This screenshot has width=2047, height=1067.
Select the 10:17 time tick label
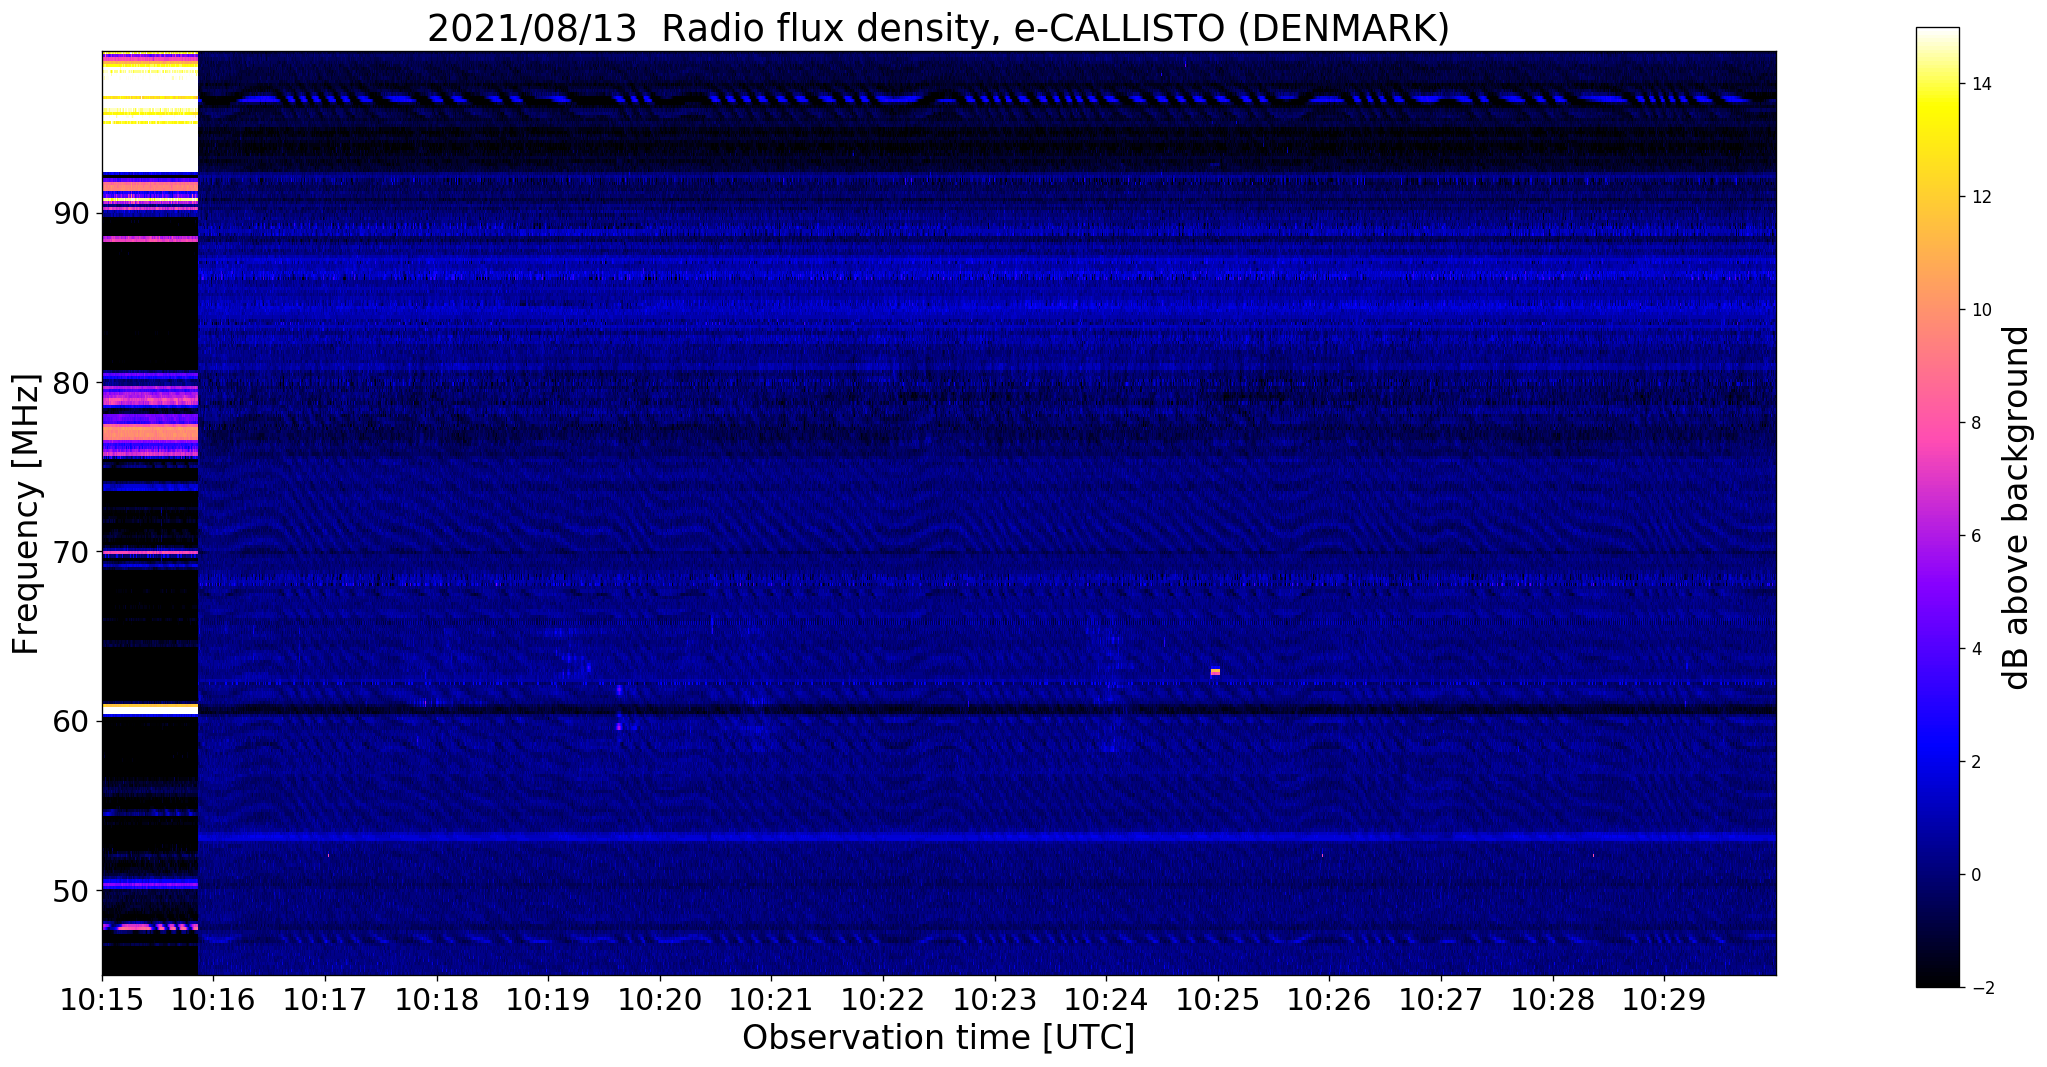coord(325,1000)
